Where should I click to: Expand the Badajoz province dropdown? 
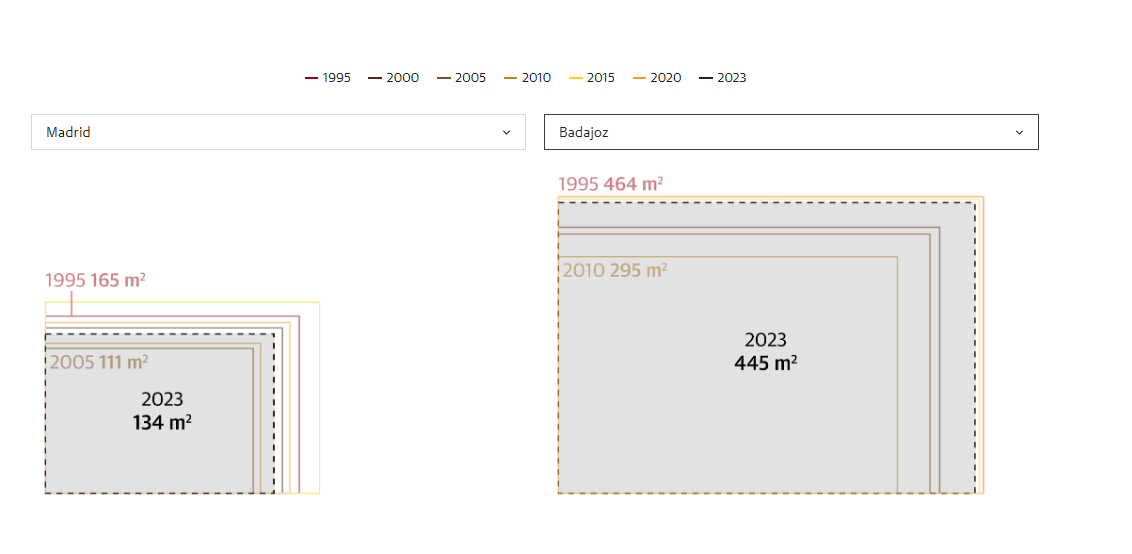click(x=790, y=132)
